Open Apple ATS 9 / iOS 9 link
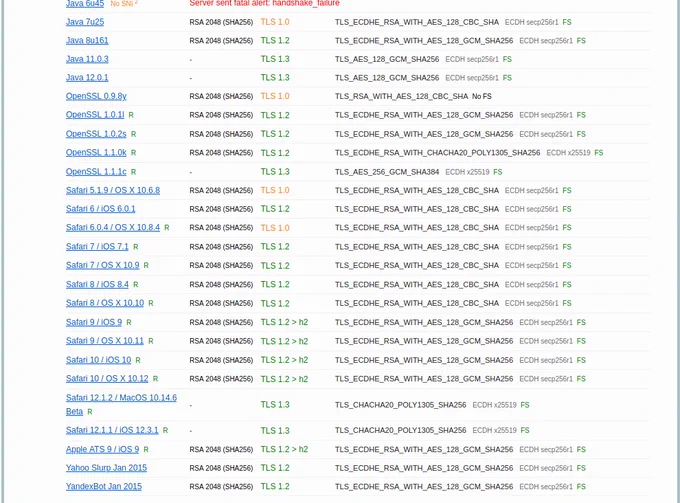Screen dimensions: 680x503 tap(102, 449)
